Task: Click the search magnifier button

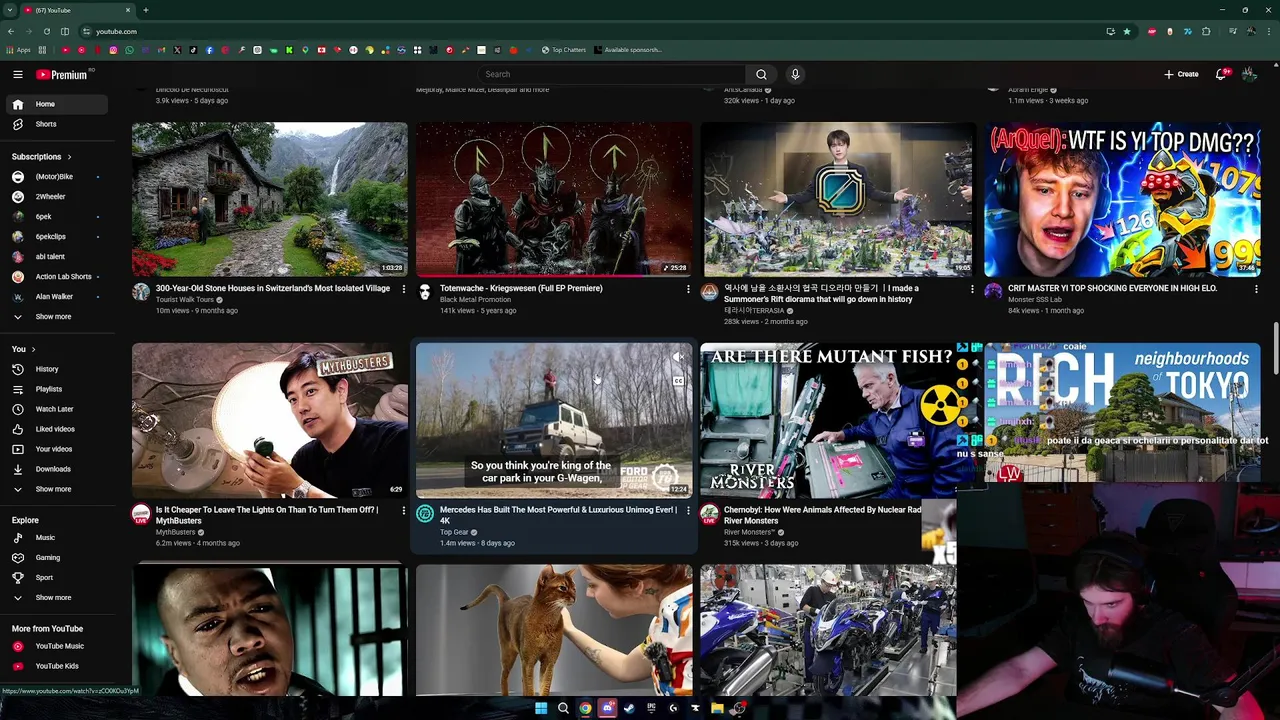Action: 761,74
